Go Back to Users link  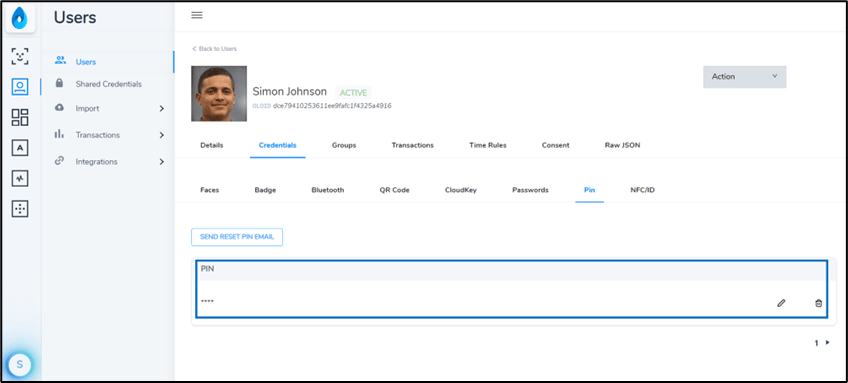click(214, 49)
